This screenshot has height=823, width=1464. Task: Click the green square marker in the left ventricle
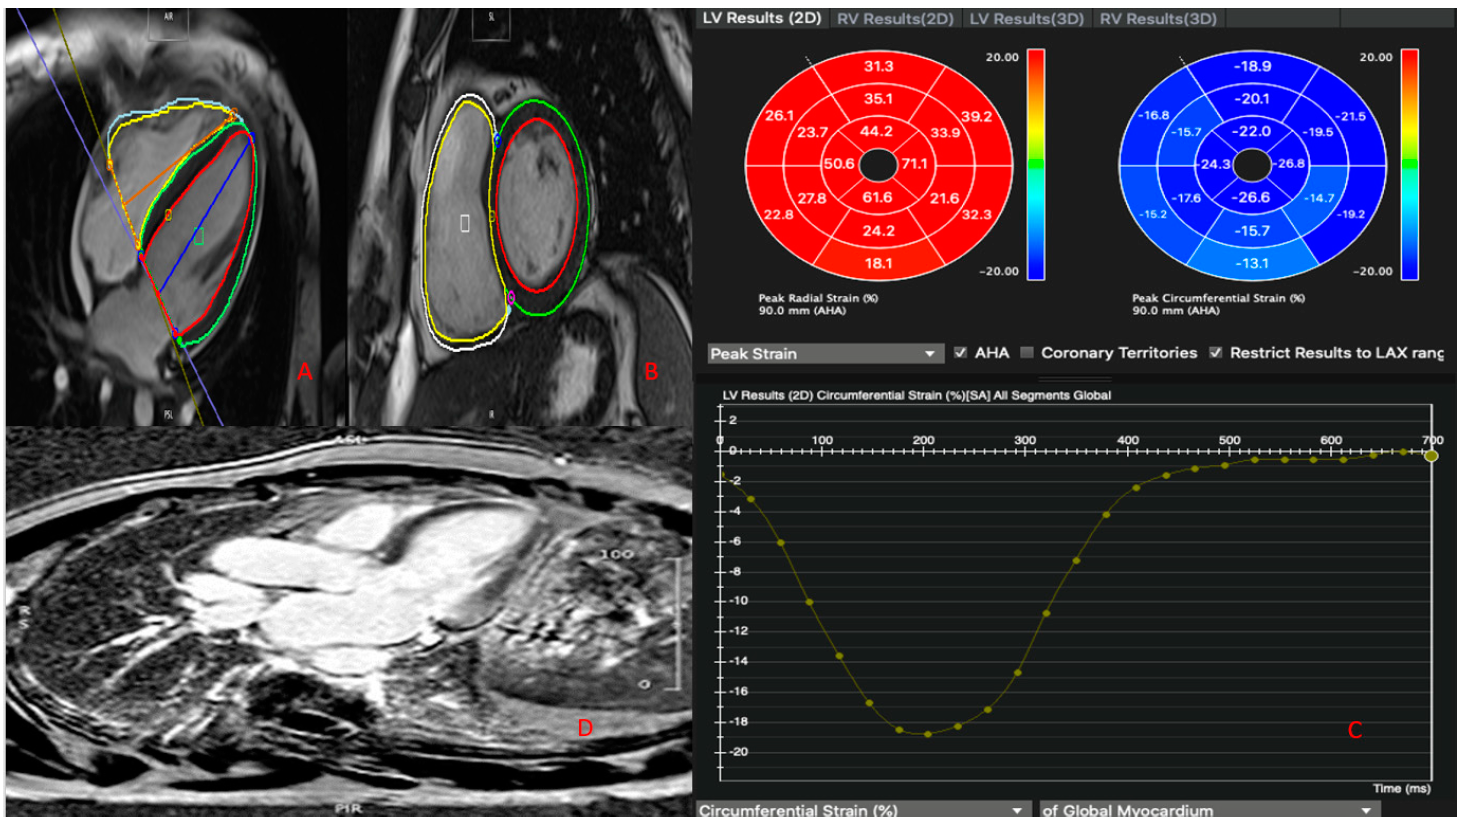point(198,236)
